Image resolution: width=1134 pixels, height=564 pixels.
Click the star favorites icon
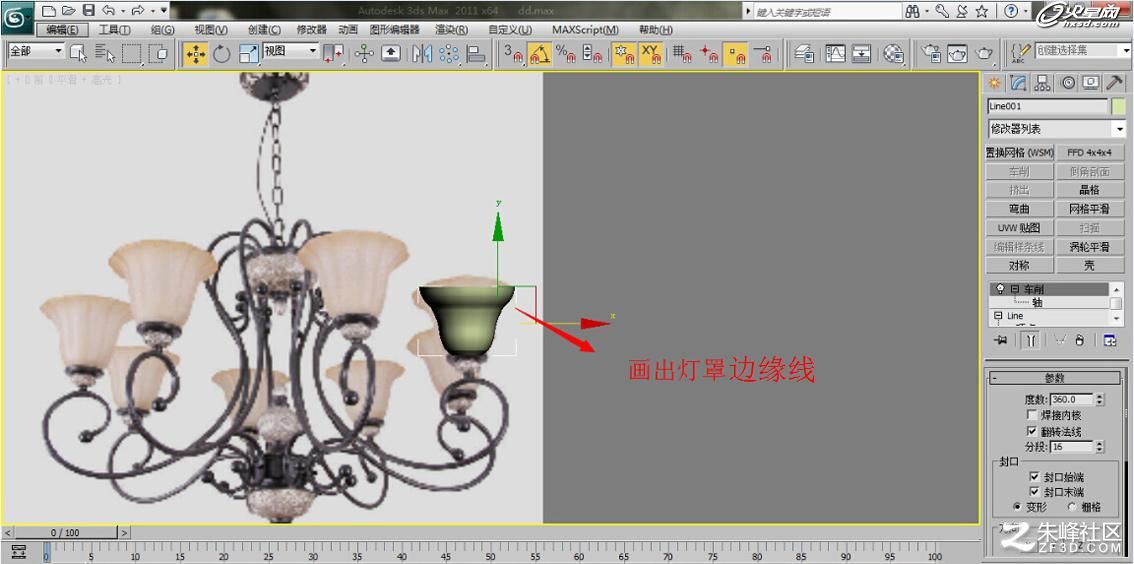pyautogui.click(x=981, y=11)
